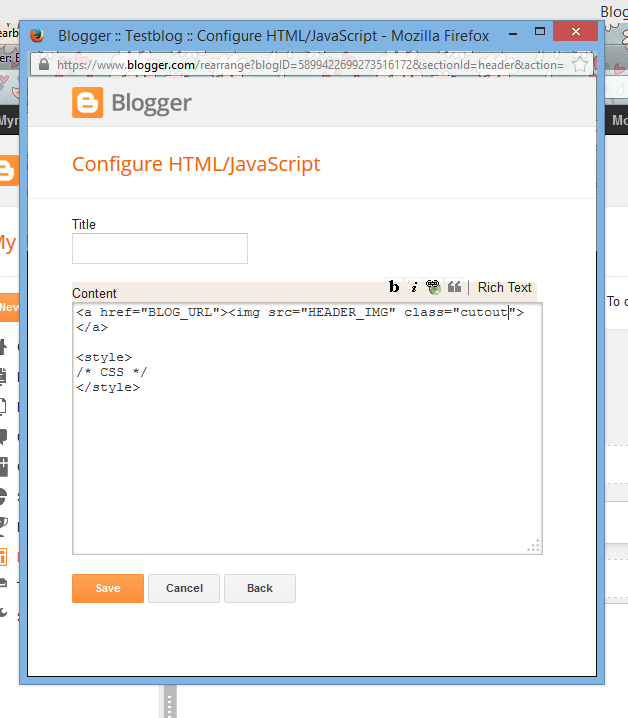
Task: Click the Firefox icon in the title bar
Action: pos(37,35)
